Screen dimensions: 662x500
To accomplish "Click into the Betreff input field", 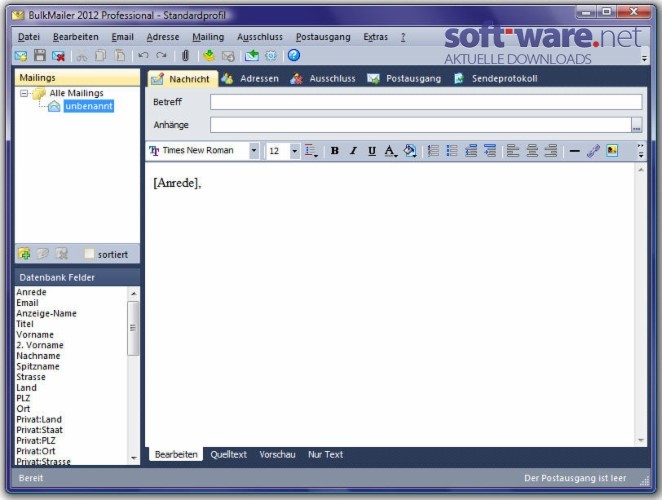I will pyautogui.click(x=426, y=102).
